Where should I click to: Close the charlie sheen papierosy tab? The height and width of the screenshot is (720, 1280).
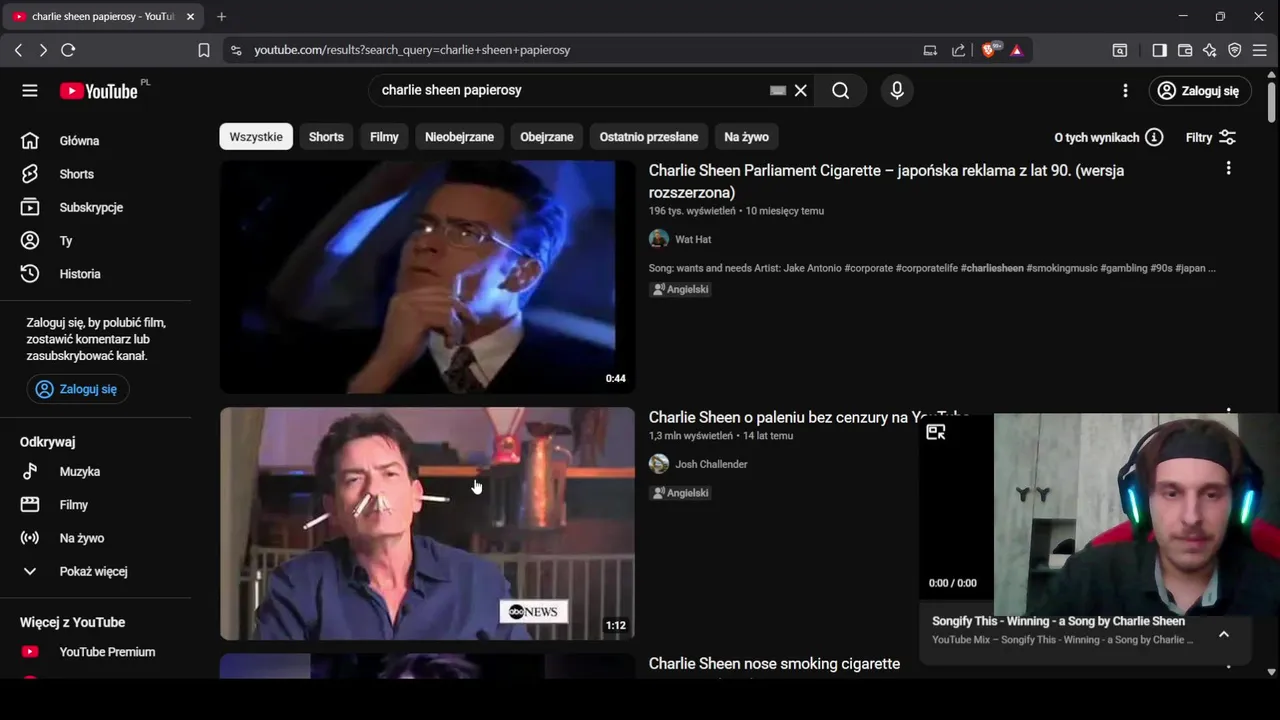pos(190,16)
